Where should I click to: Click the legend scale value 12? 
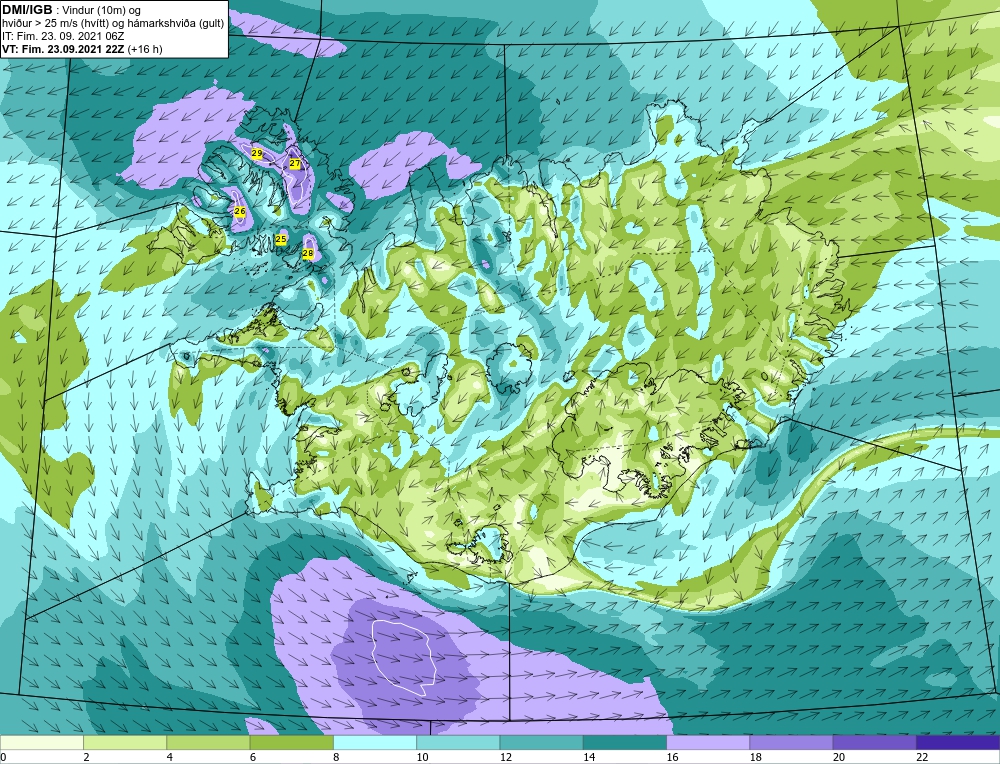[x=505, y=757]
